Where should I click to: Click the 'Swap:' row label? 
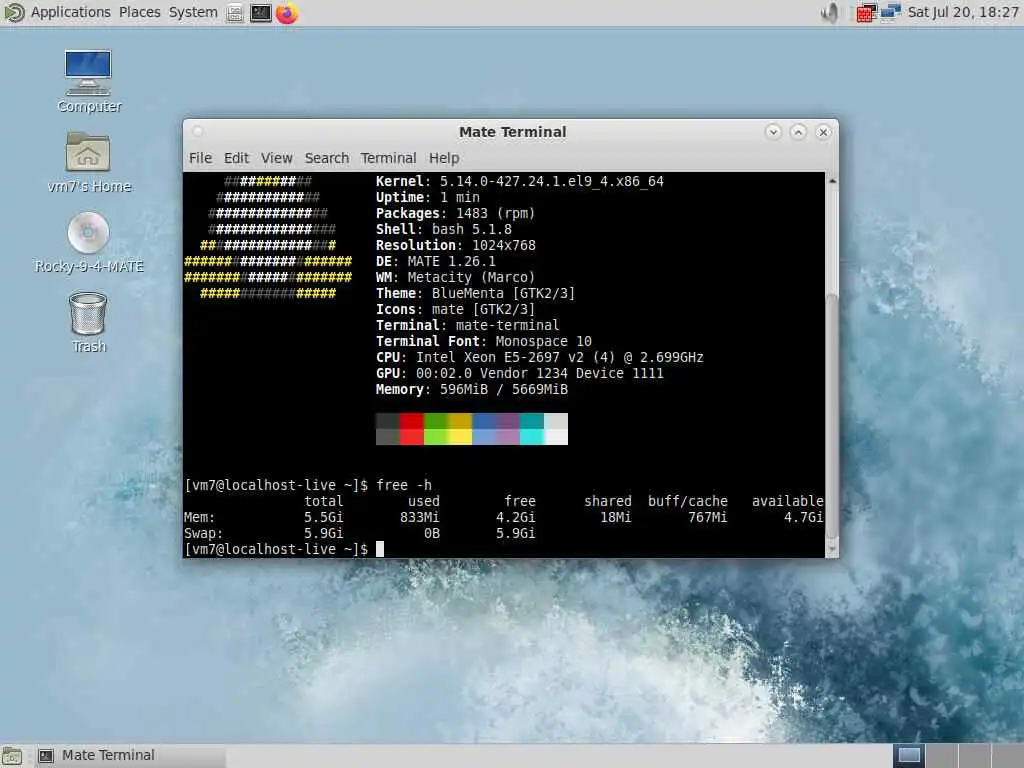tap(203, 534)
